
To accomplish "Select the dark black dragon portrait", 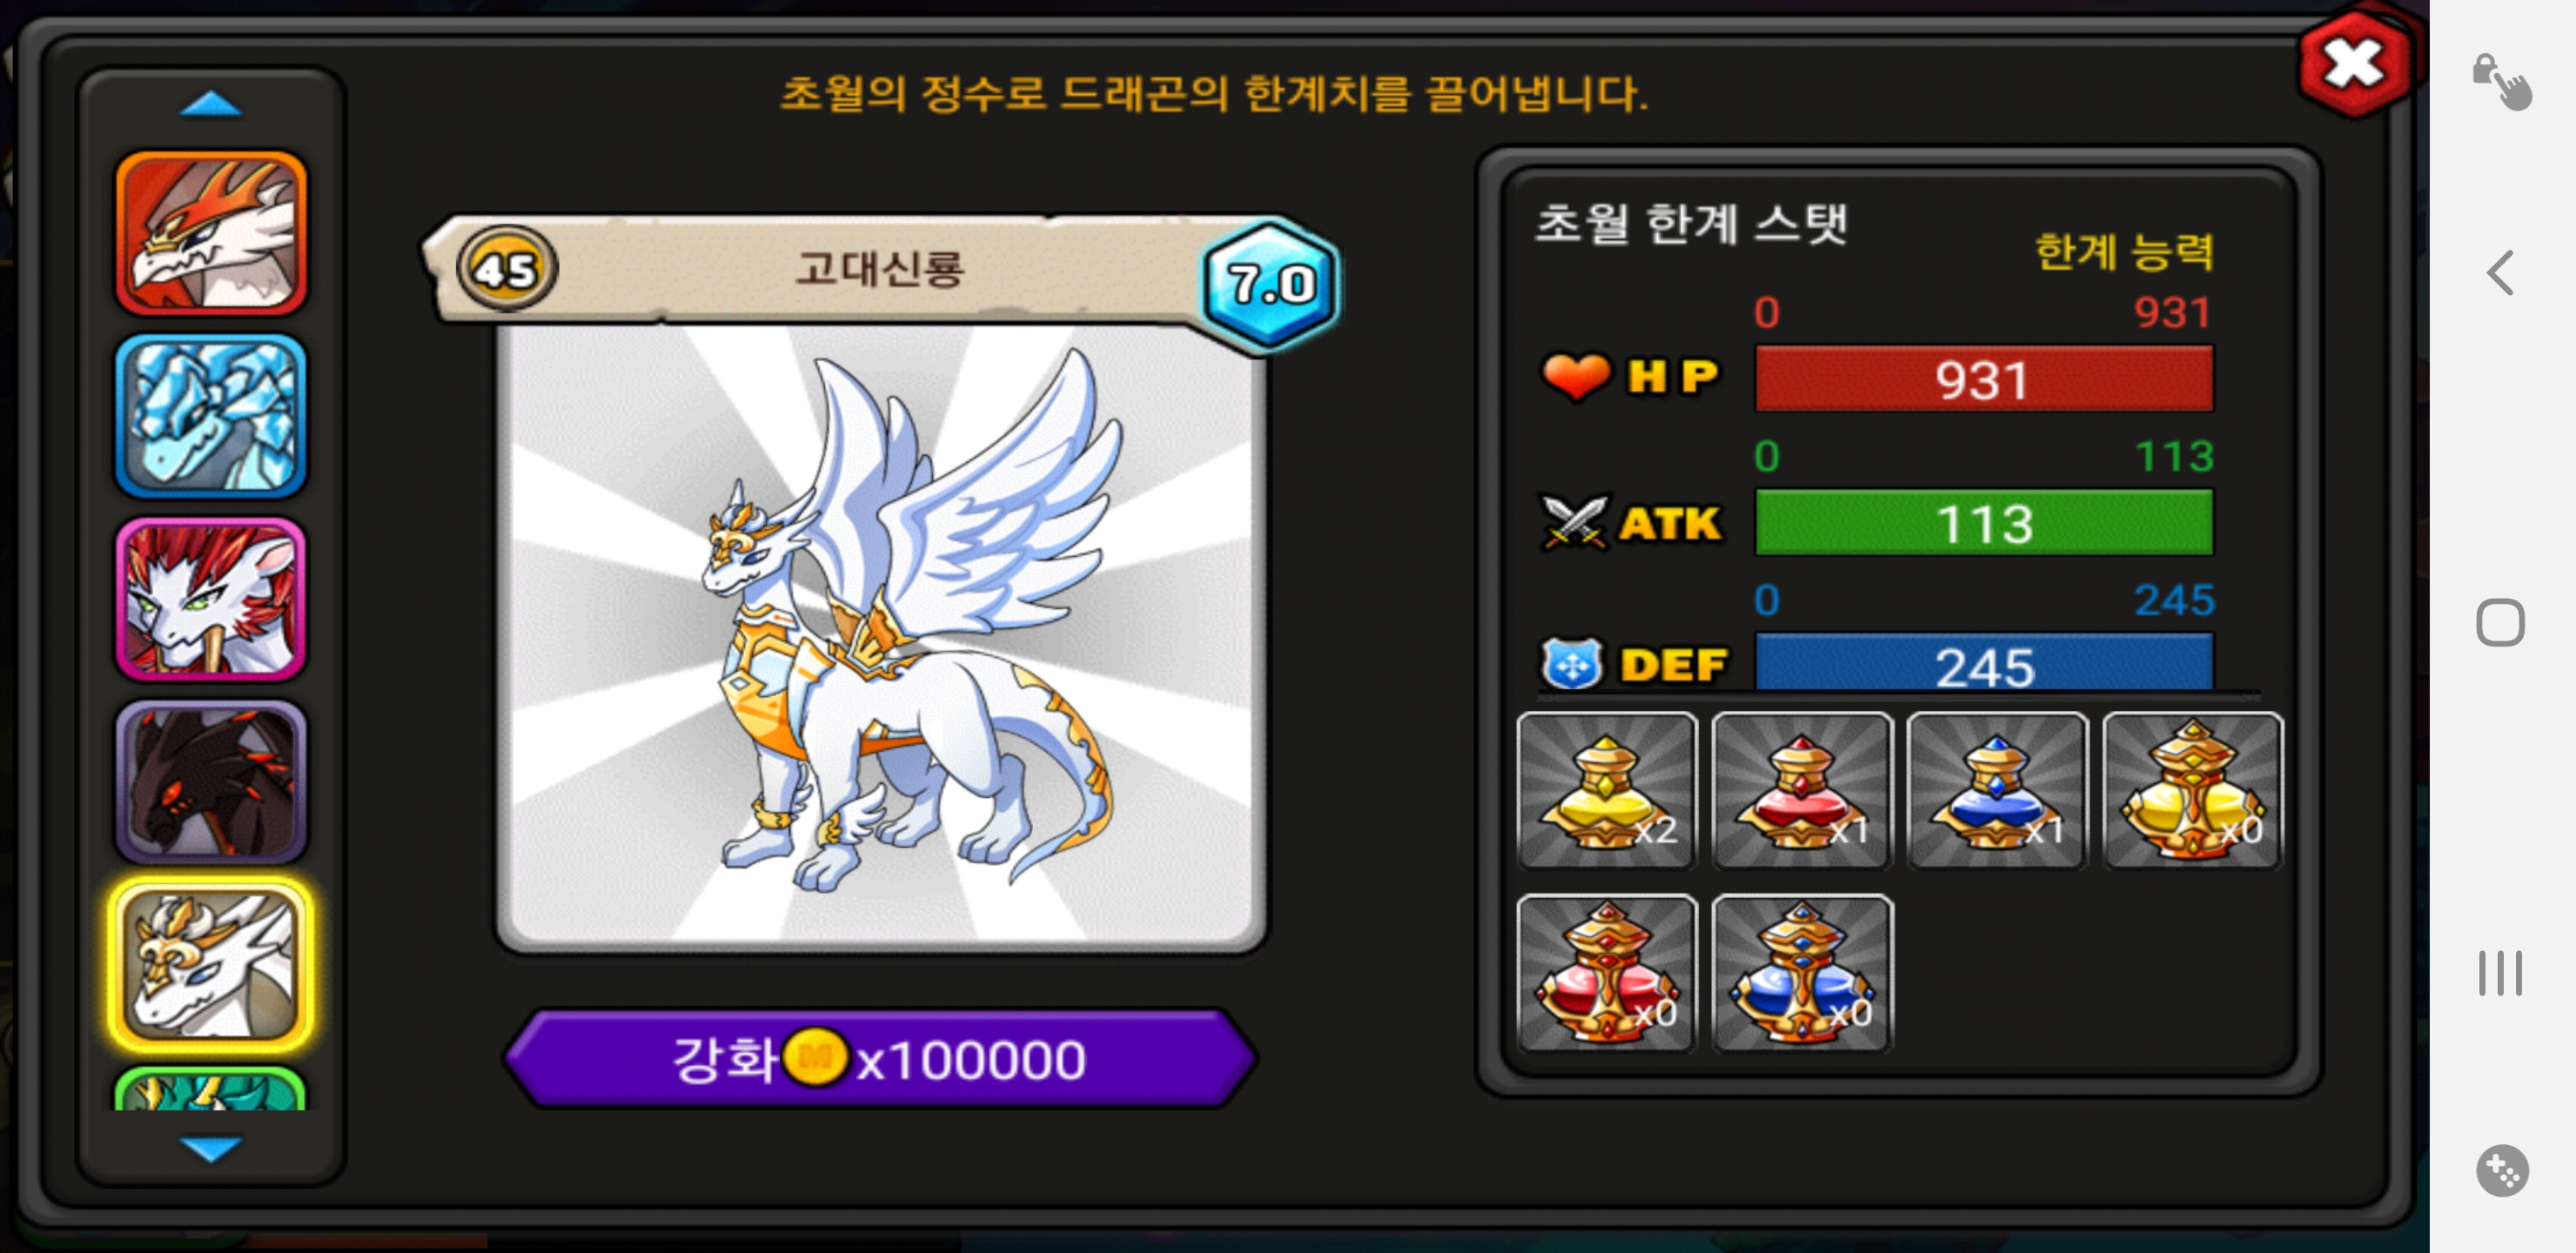I will [x=211, y=782].
